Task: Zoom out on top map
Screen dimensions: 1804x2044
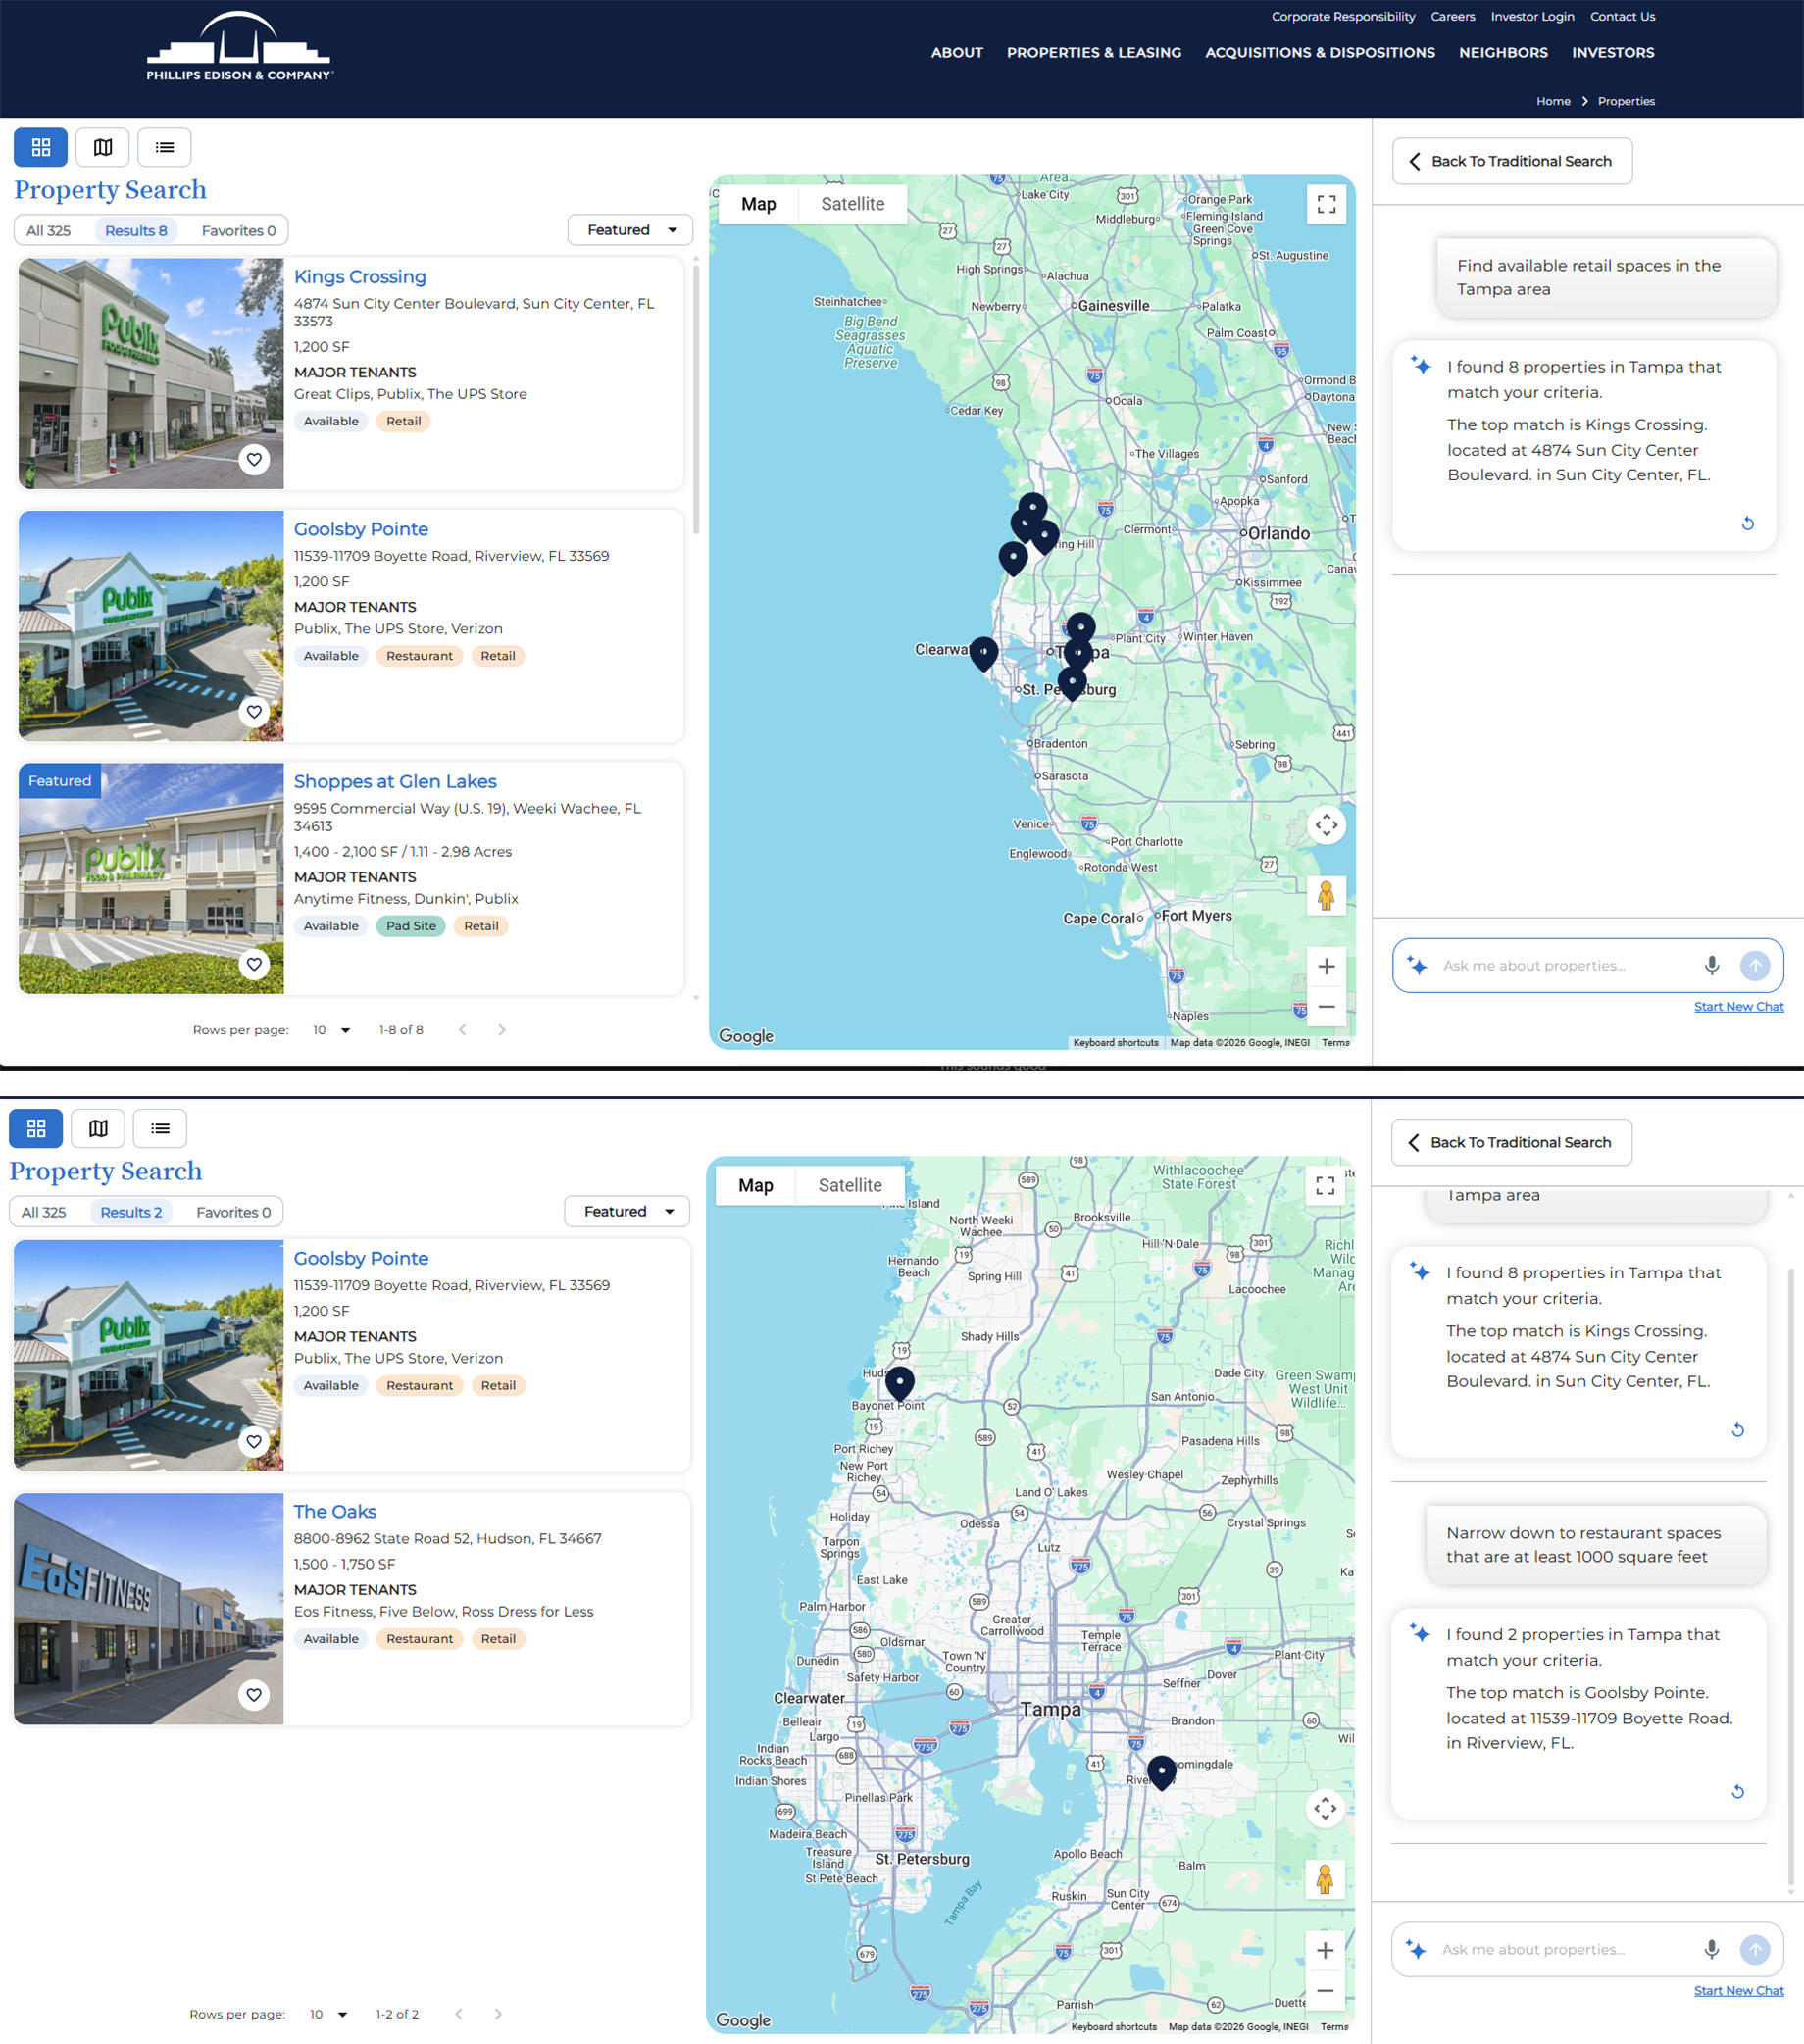Action: [x=1326, y=1006]
